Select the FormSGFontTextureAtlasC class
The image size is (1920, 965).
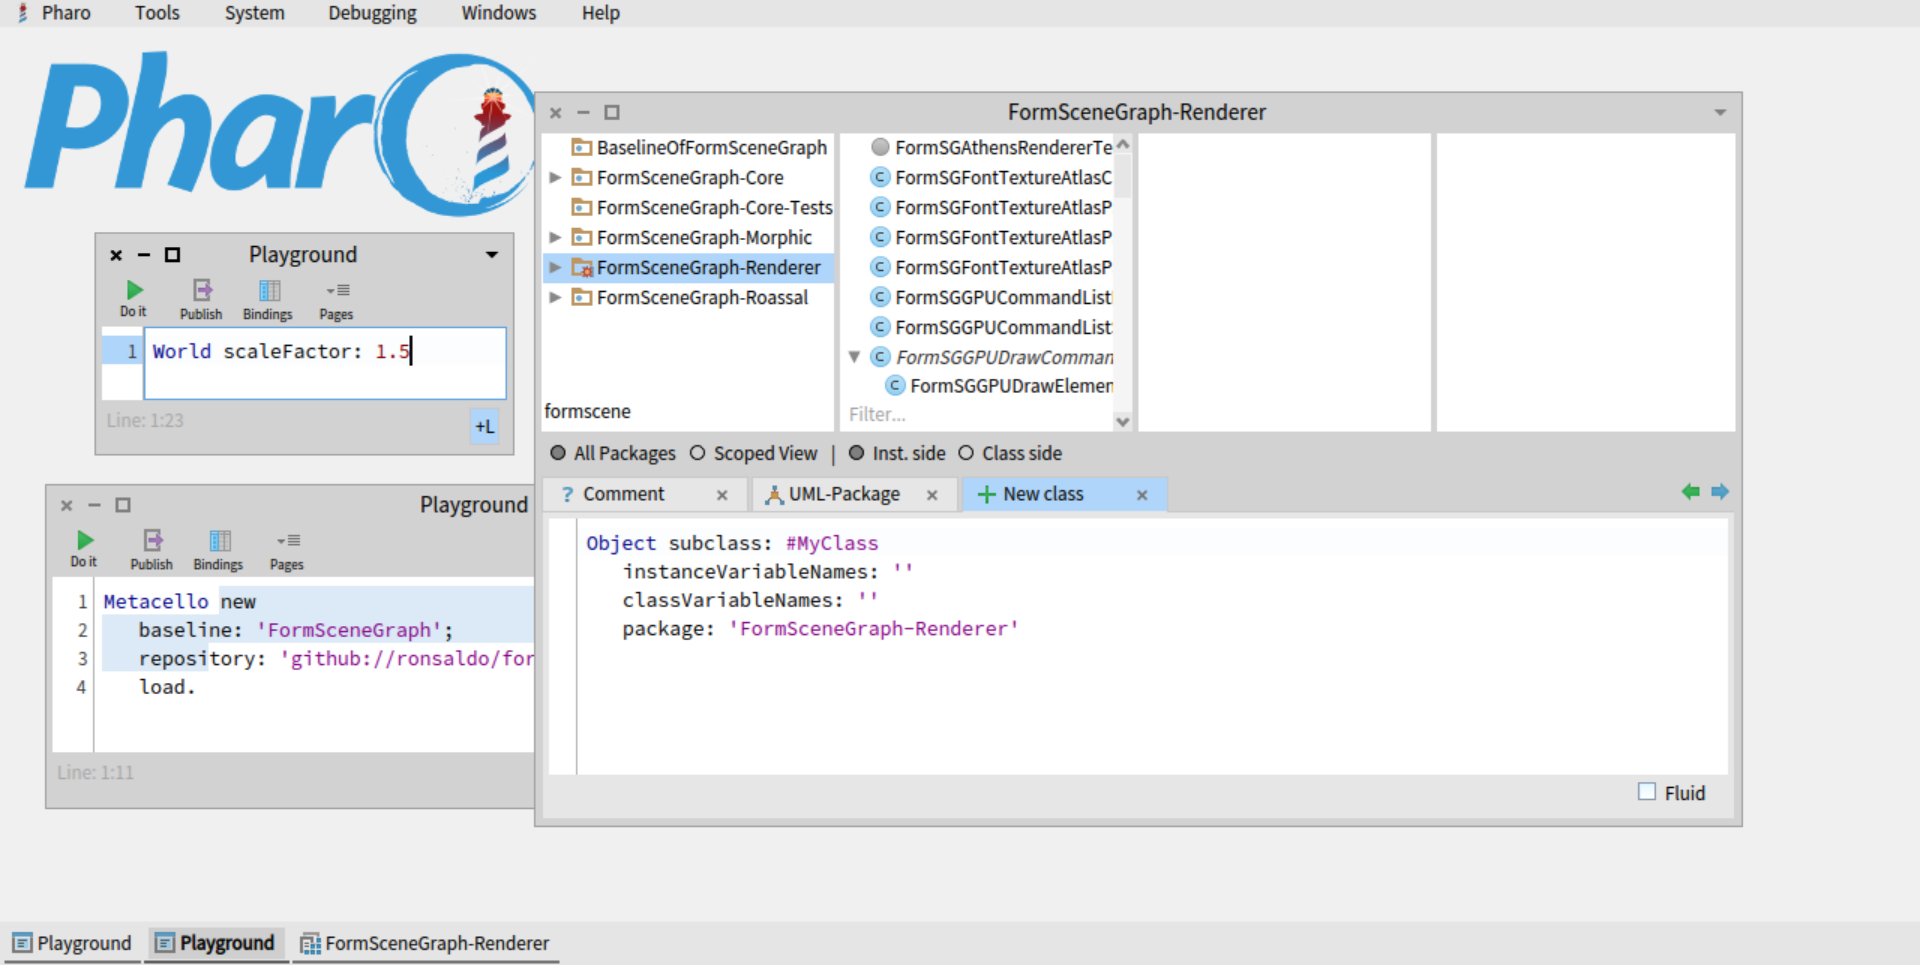1003,177
